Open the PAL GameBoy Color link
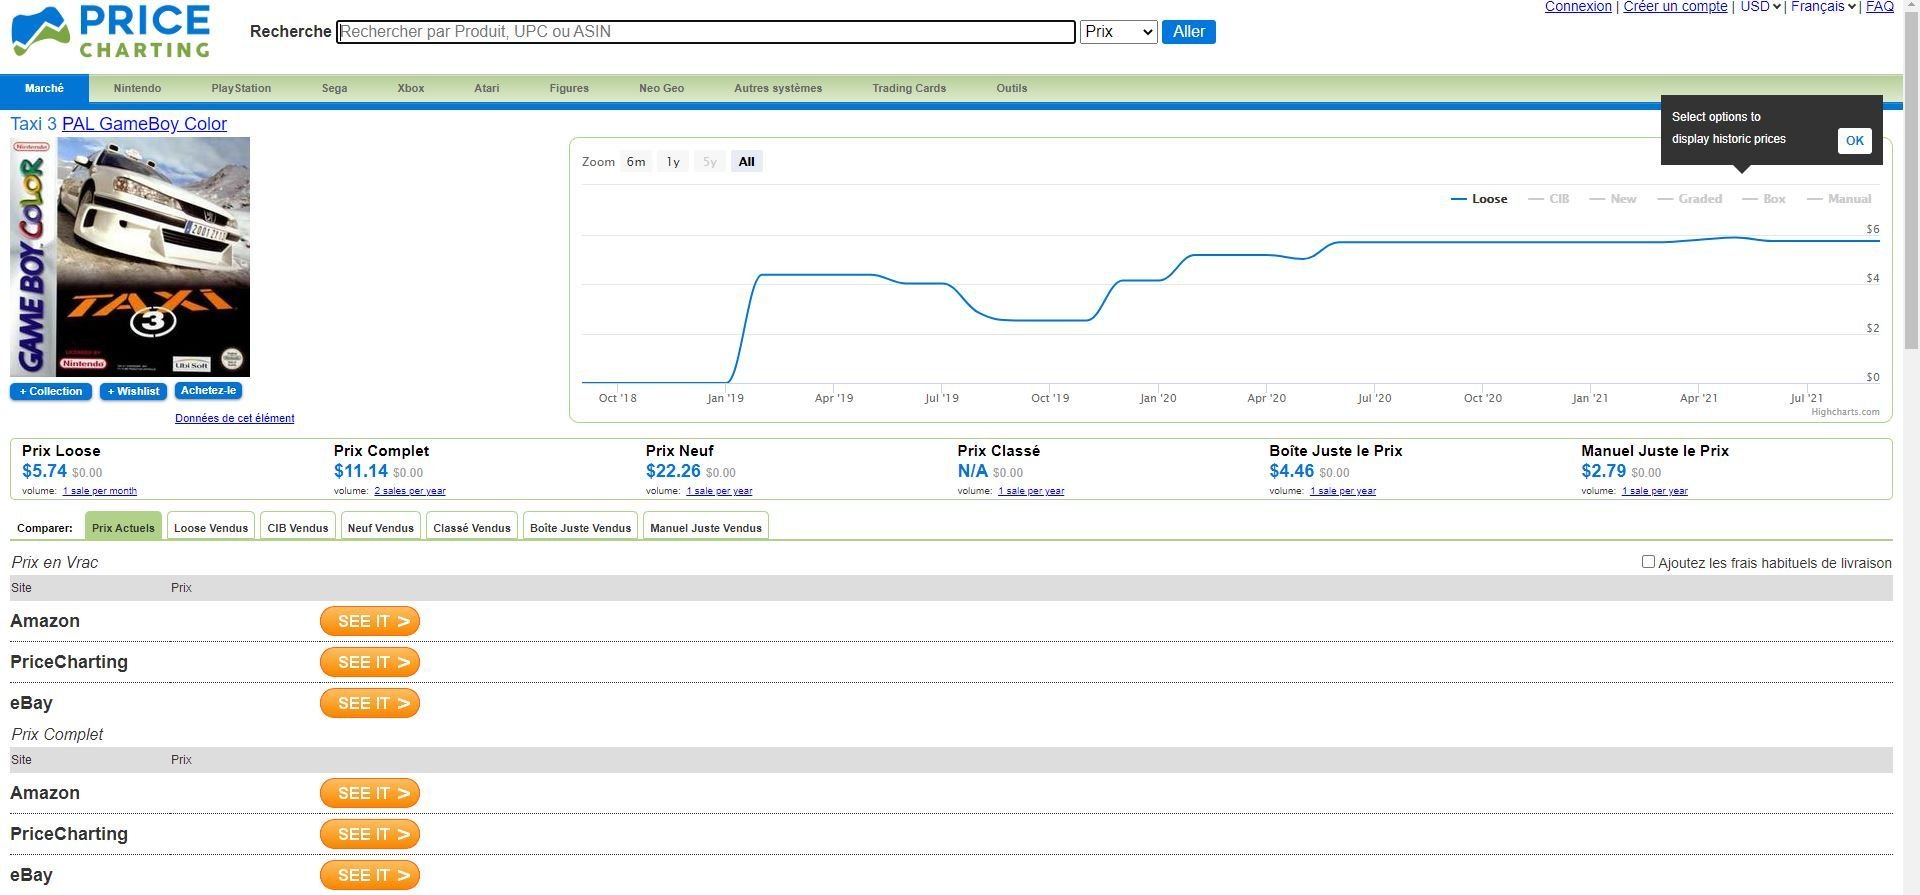The image size is (1920, 895). point(144,124)
